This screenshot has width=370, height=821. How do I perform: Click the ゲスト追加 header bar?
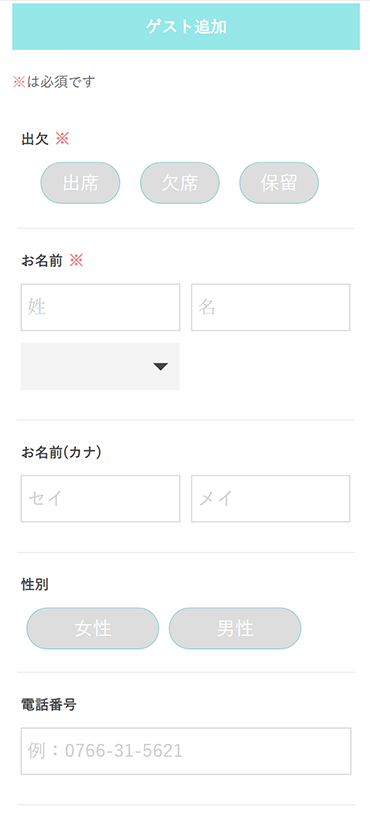(186, 27)
